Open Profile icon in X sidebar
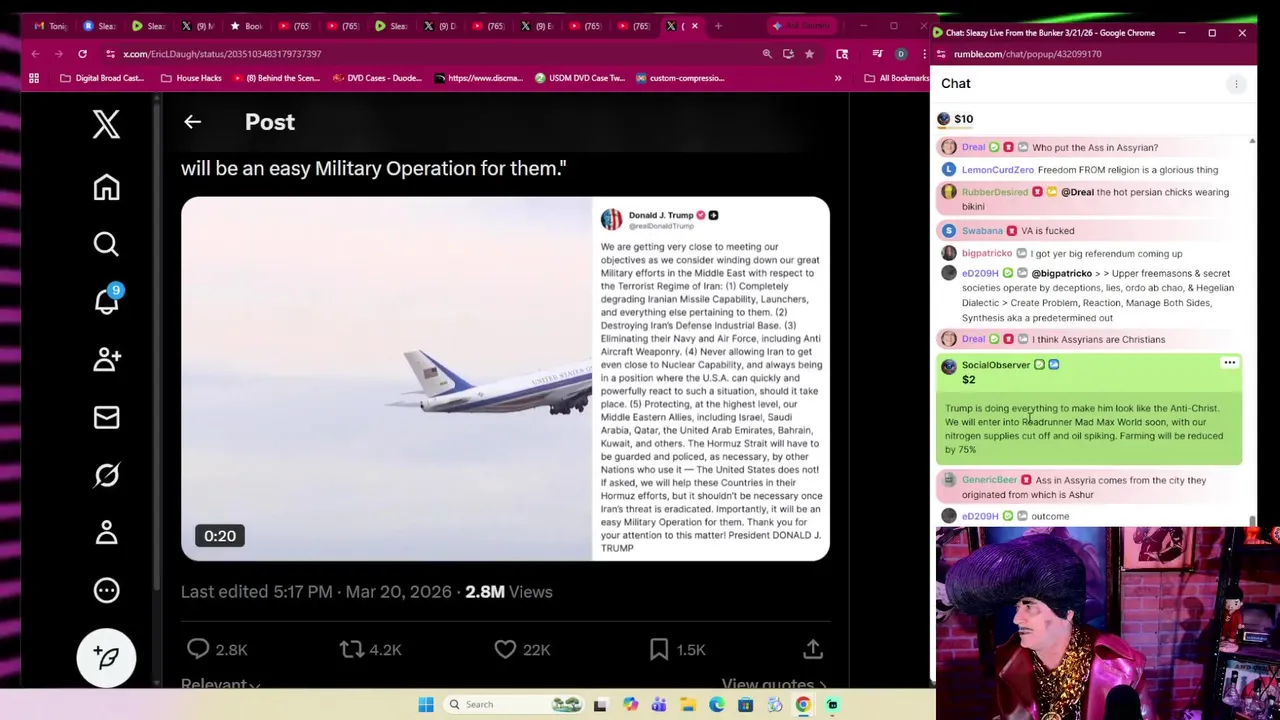Image resolution: width=1280 pixels, height=720 pixels. [106, 532]
